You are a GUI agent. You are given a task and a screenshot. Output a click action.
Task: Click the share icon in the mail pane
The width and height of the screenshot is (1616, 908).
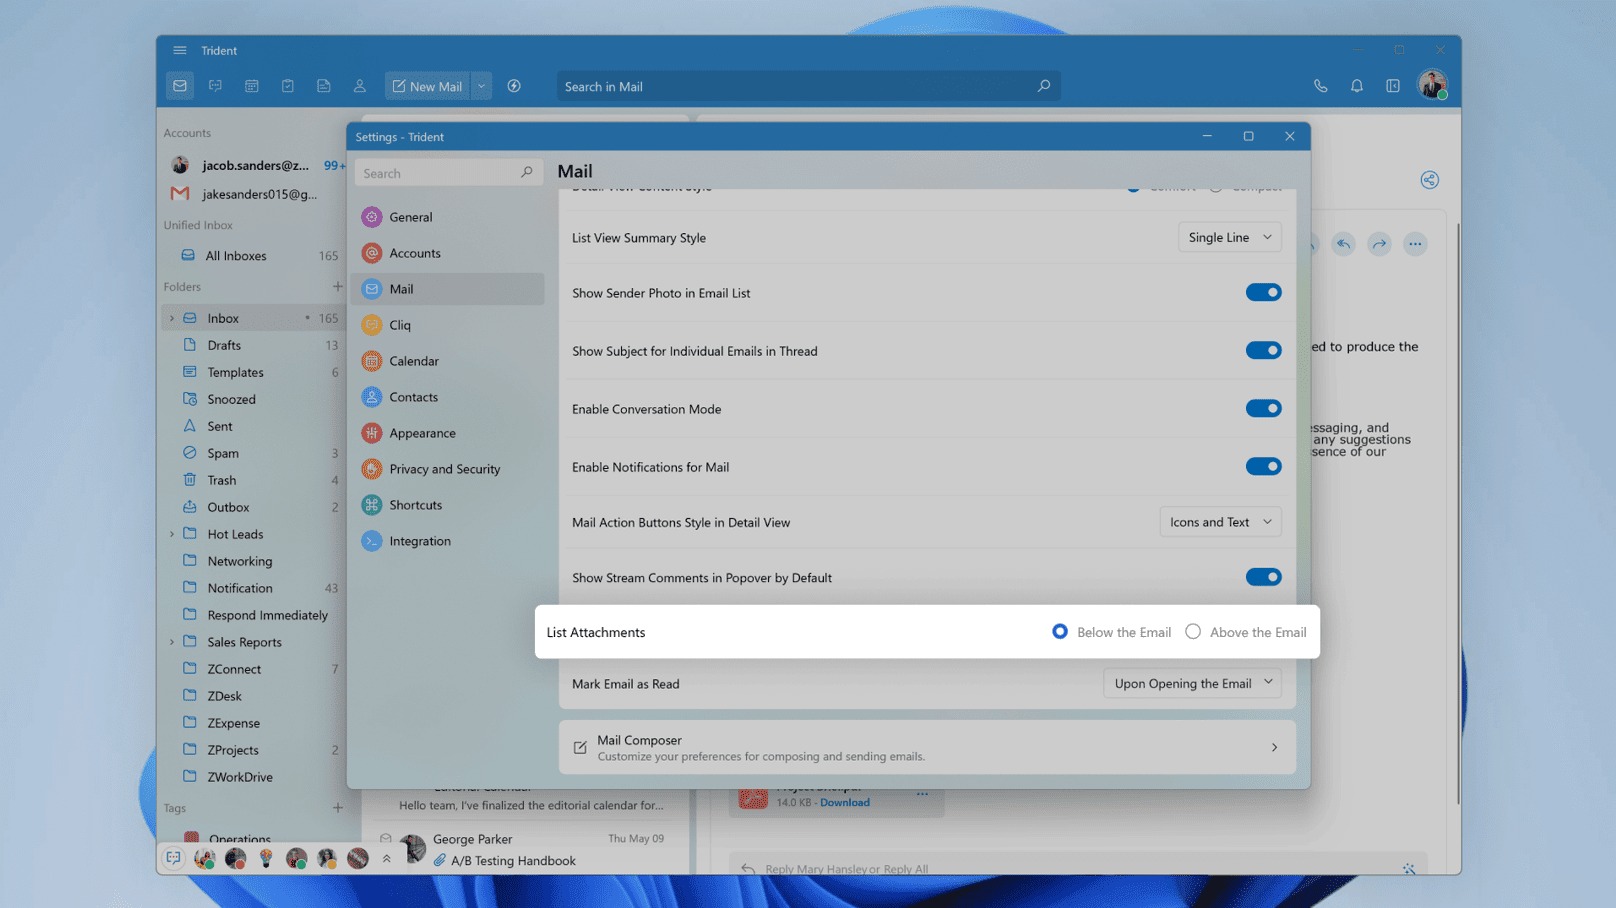click(x=1430, y=180)
